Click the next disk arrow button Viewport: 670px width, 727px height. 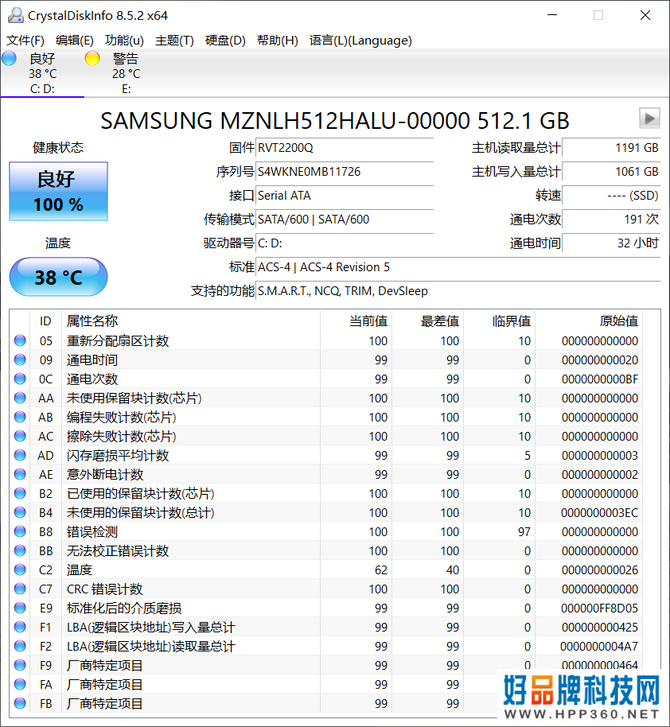(x=649, y=118)
